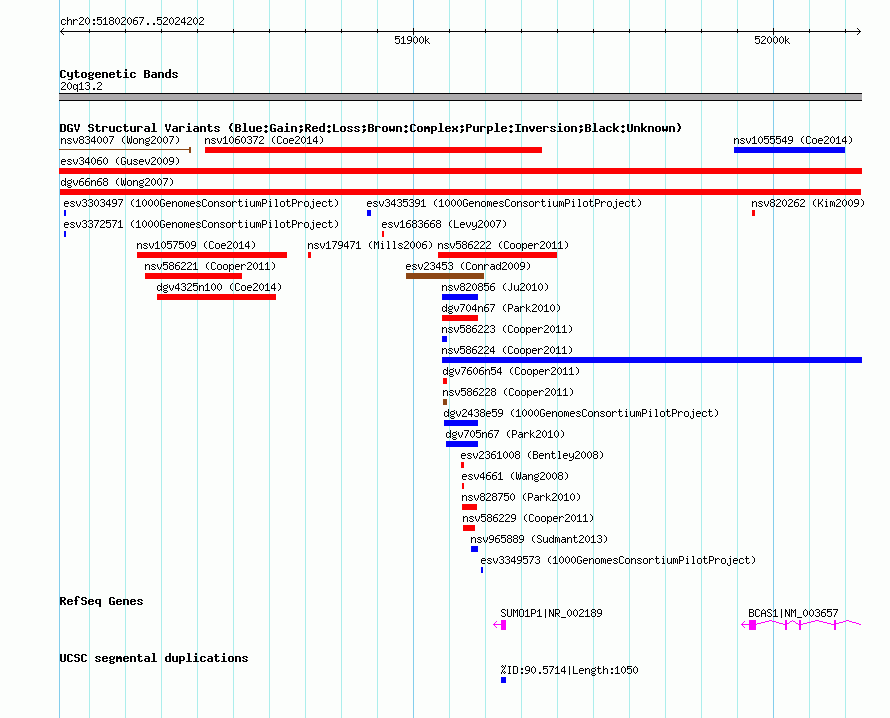Image resolution: width=890 pixels, height=718 pixels.
Task: Click the segmental duplication blue block
Action: click(x=503, y=680)
